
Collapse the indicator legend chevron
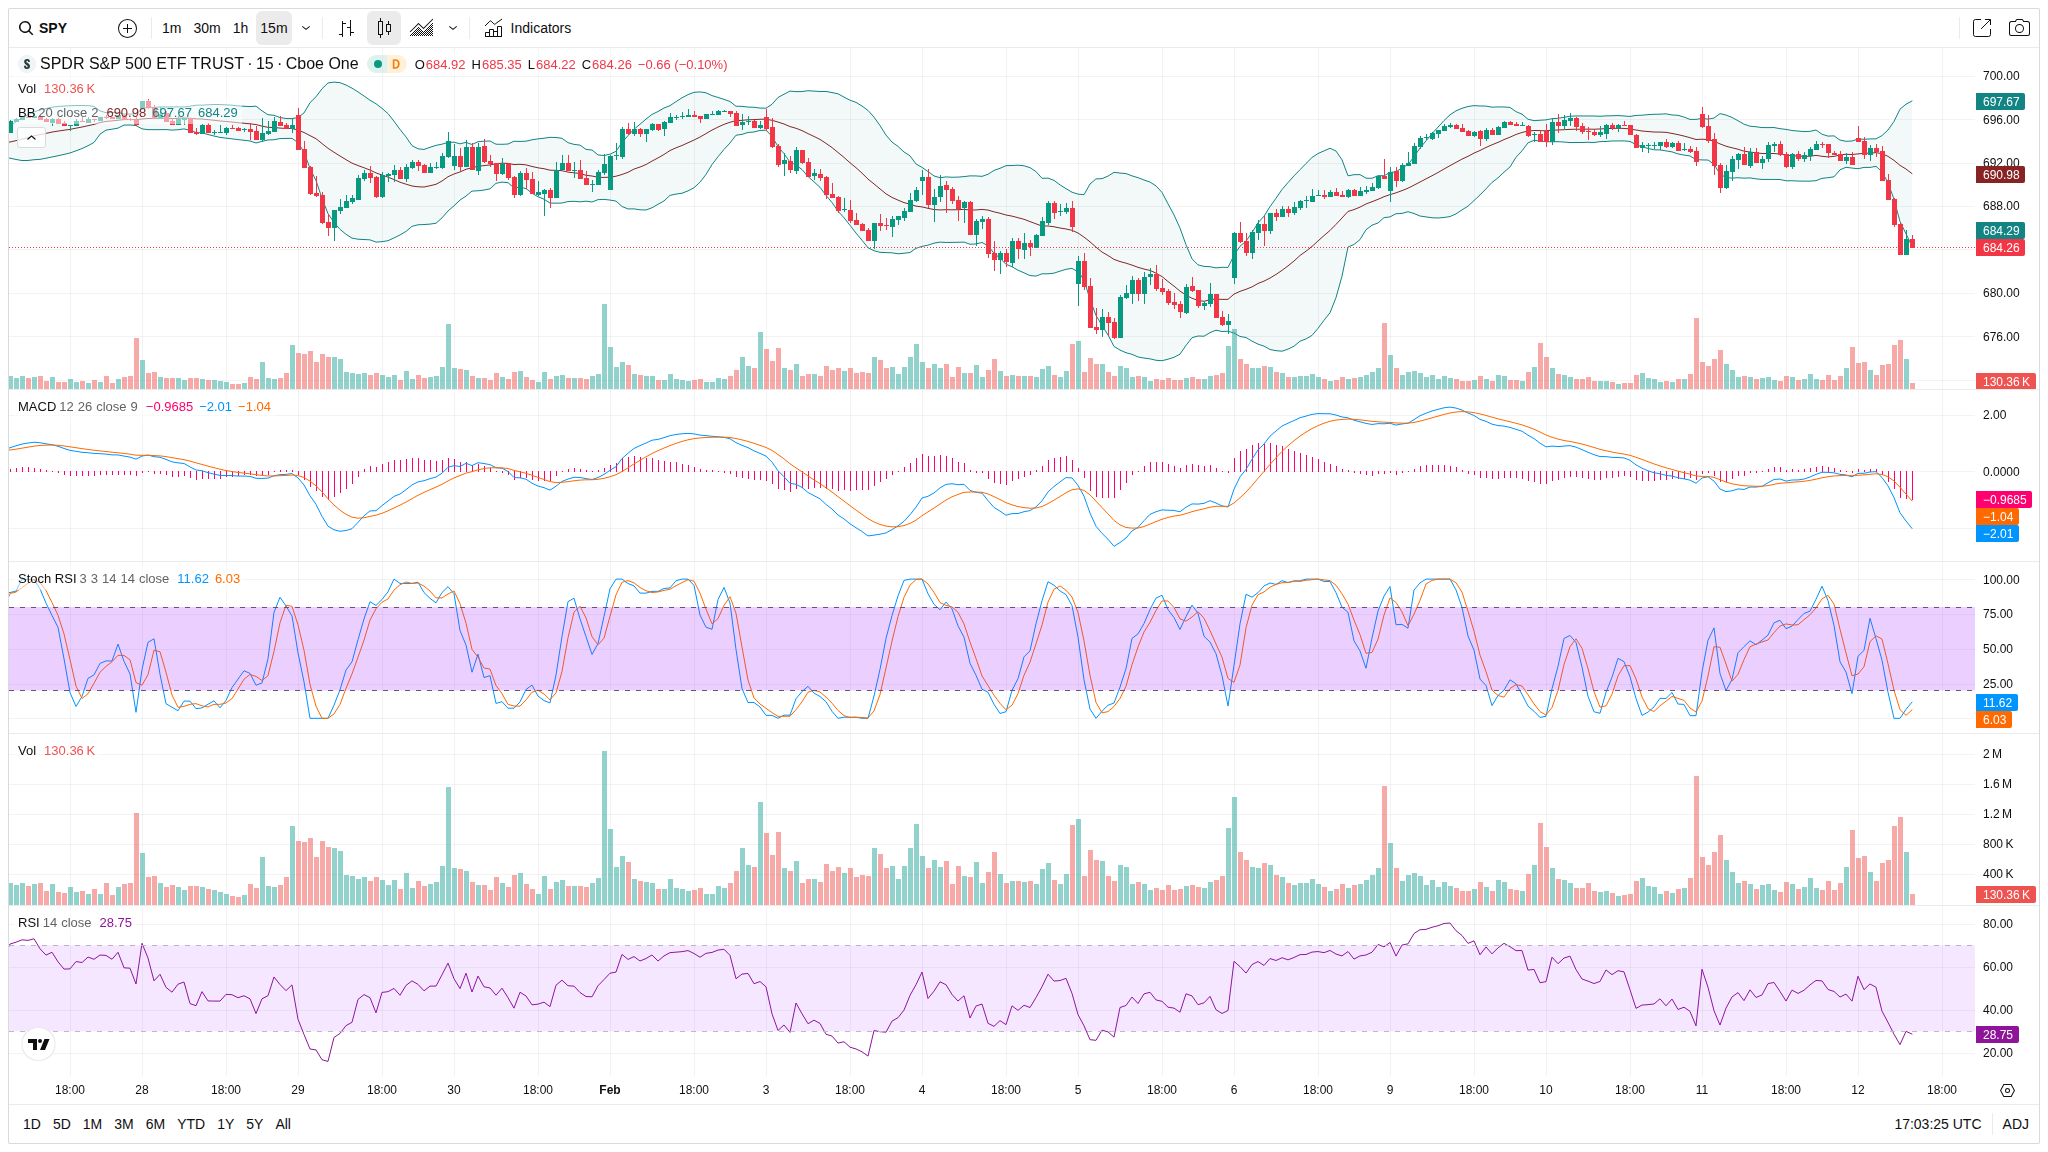pos(31,137)
